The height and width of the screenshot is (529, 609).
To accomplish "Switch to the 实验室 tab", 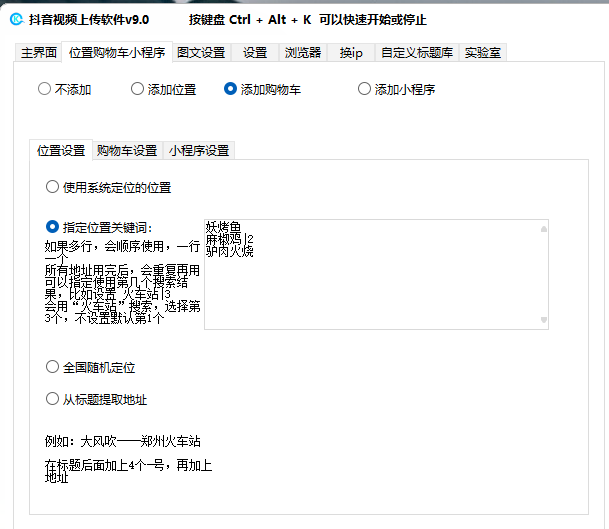I will click(x=483, y=52).
